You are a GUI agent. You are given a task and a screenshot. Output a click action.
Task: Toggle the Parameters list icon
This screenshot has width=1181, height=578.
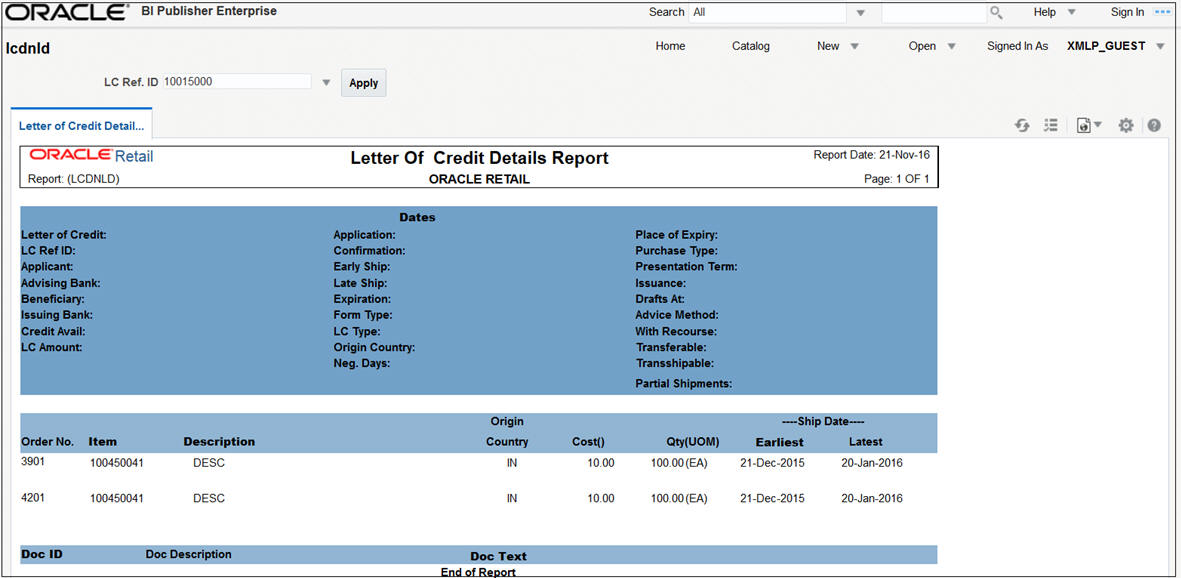pyautogui.click(x=1051, y=126)
